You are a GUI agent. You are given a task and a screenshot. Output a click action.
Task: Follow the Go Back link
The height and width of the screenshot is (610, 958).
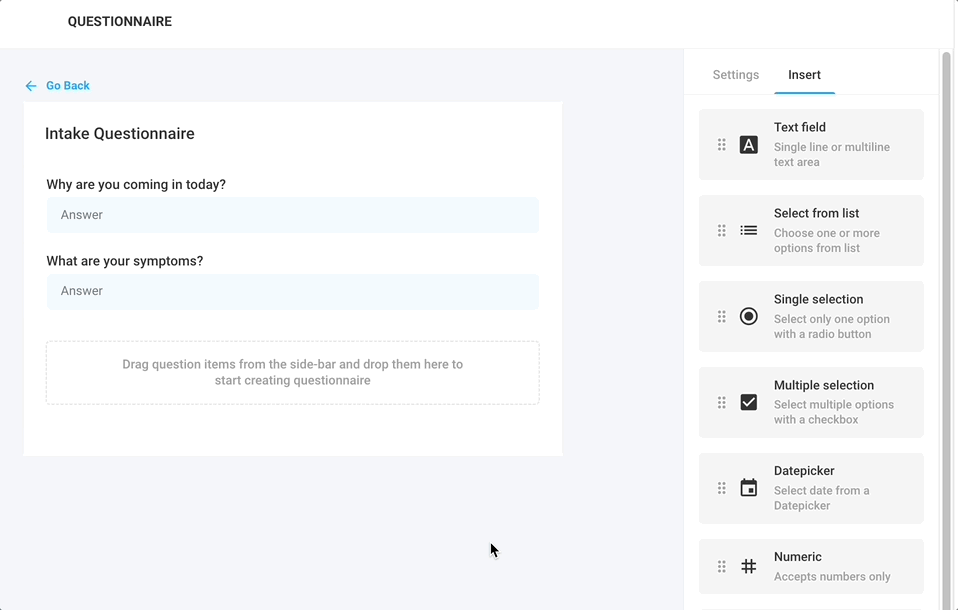[68, 86]
